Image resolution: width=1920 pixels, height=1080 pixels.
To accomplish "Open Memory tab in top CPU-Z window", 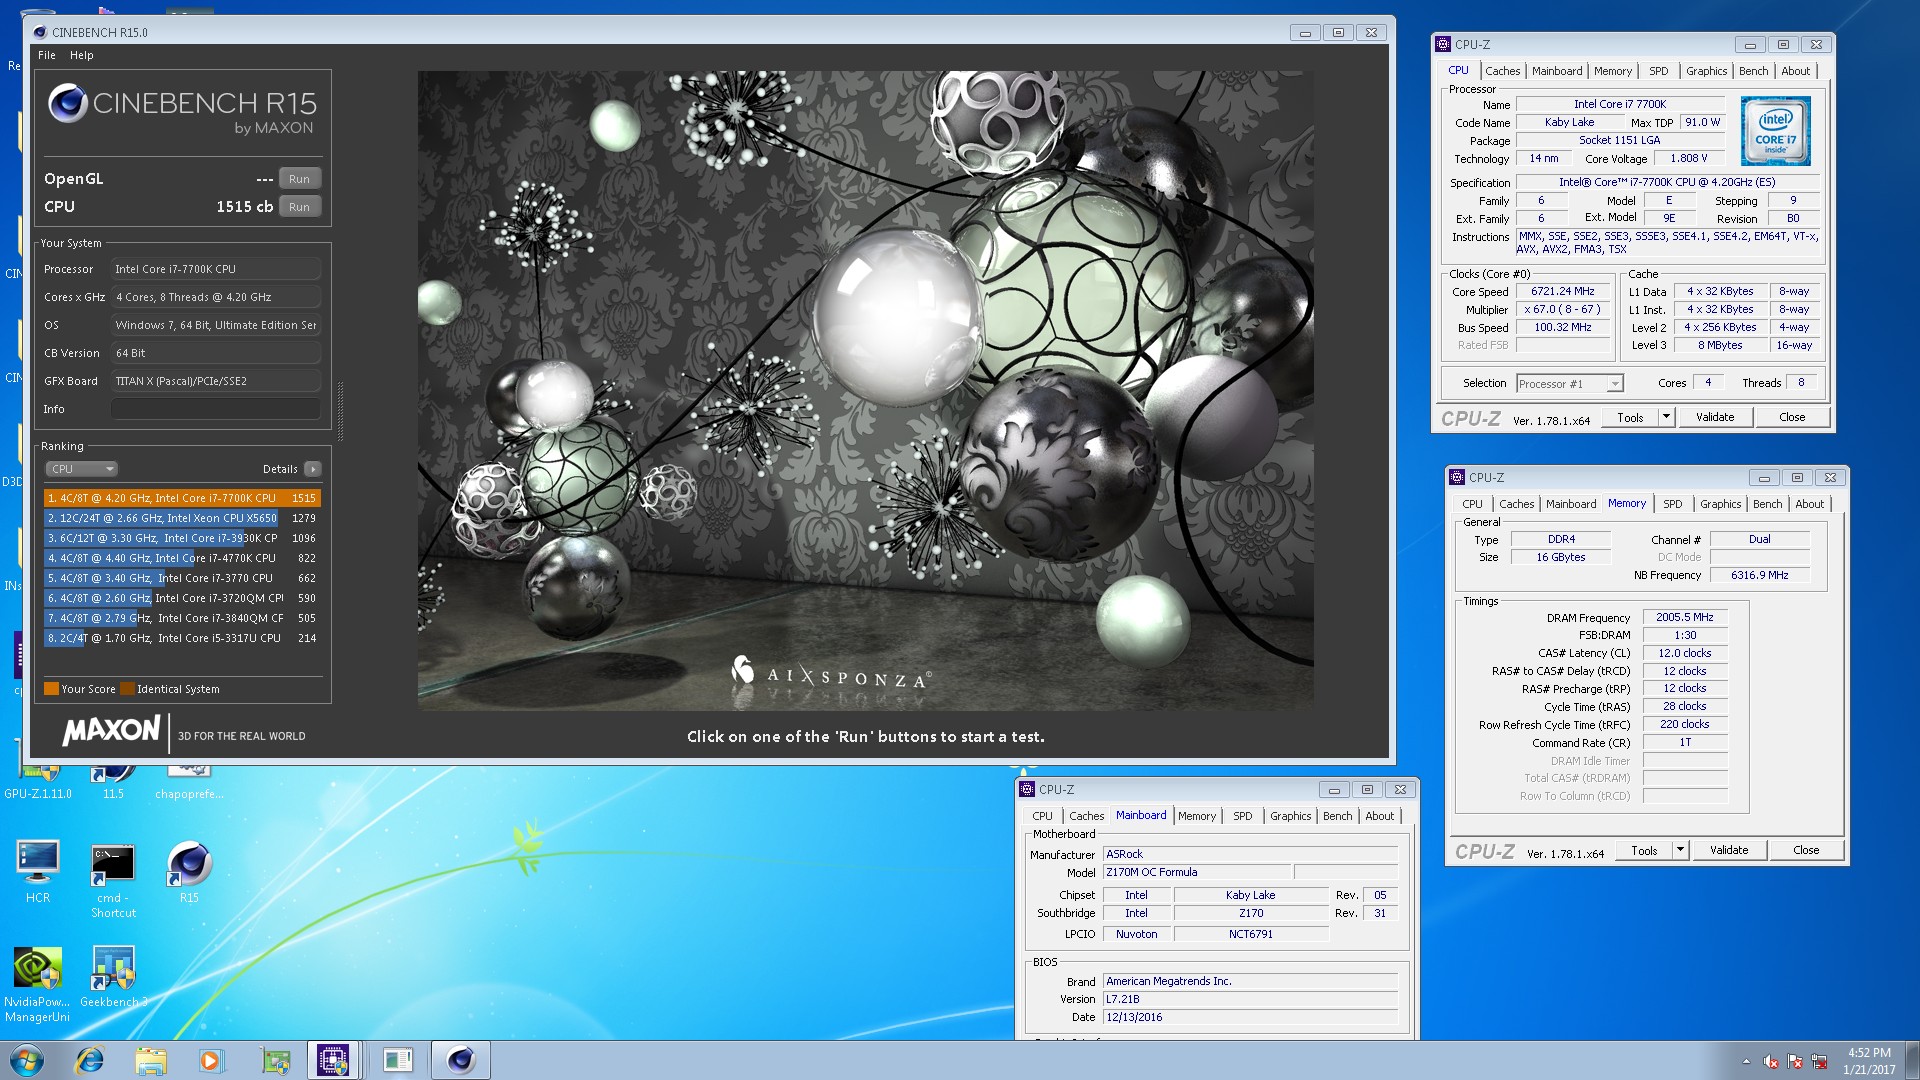I will click(1613, 71).
